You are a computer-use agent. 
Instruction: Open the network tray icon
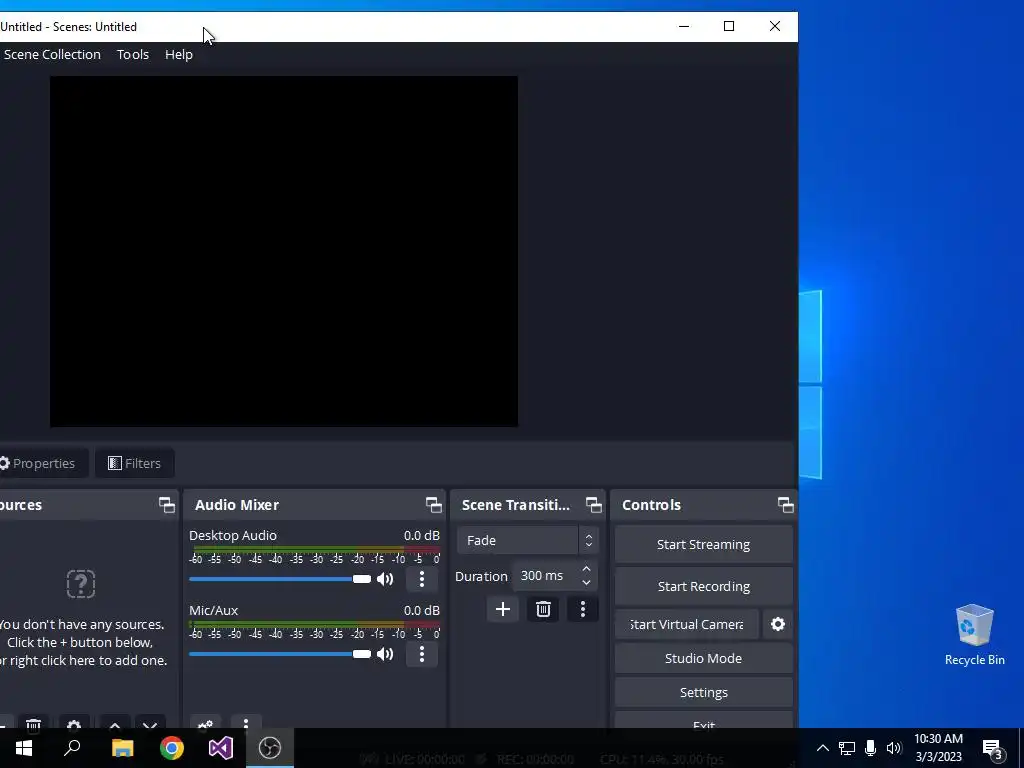point(847,748)
